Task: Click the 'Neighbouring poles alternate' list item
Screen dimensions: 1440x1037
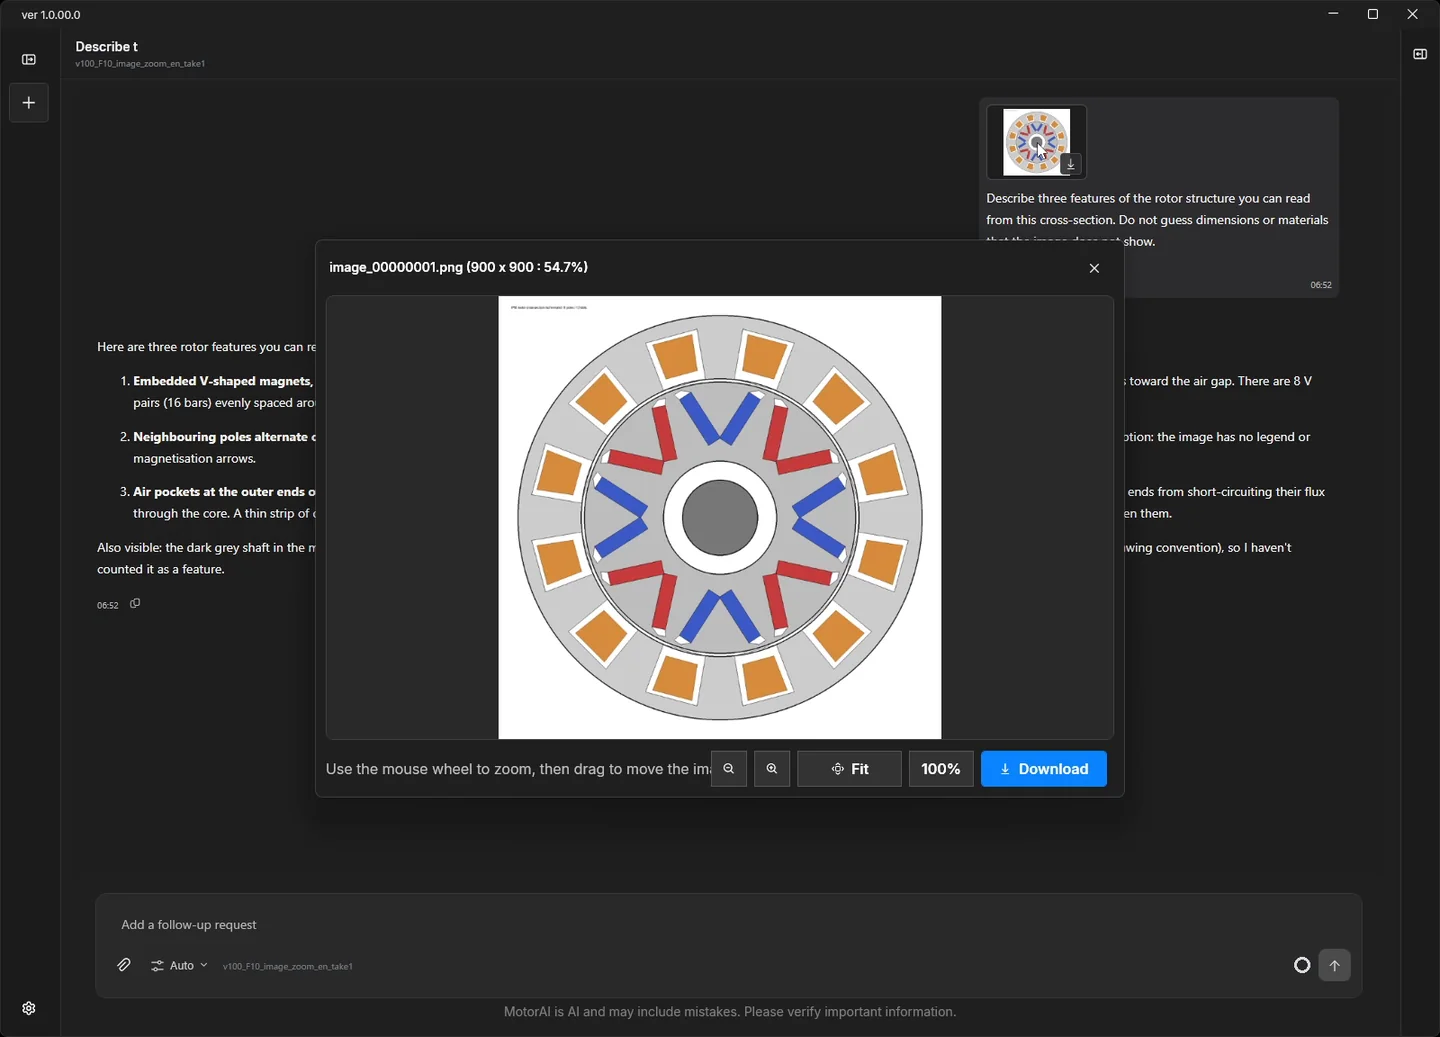Action: pyautogui.click(x=224, y=437)
